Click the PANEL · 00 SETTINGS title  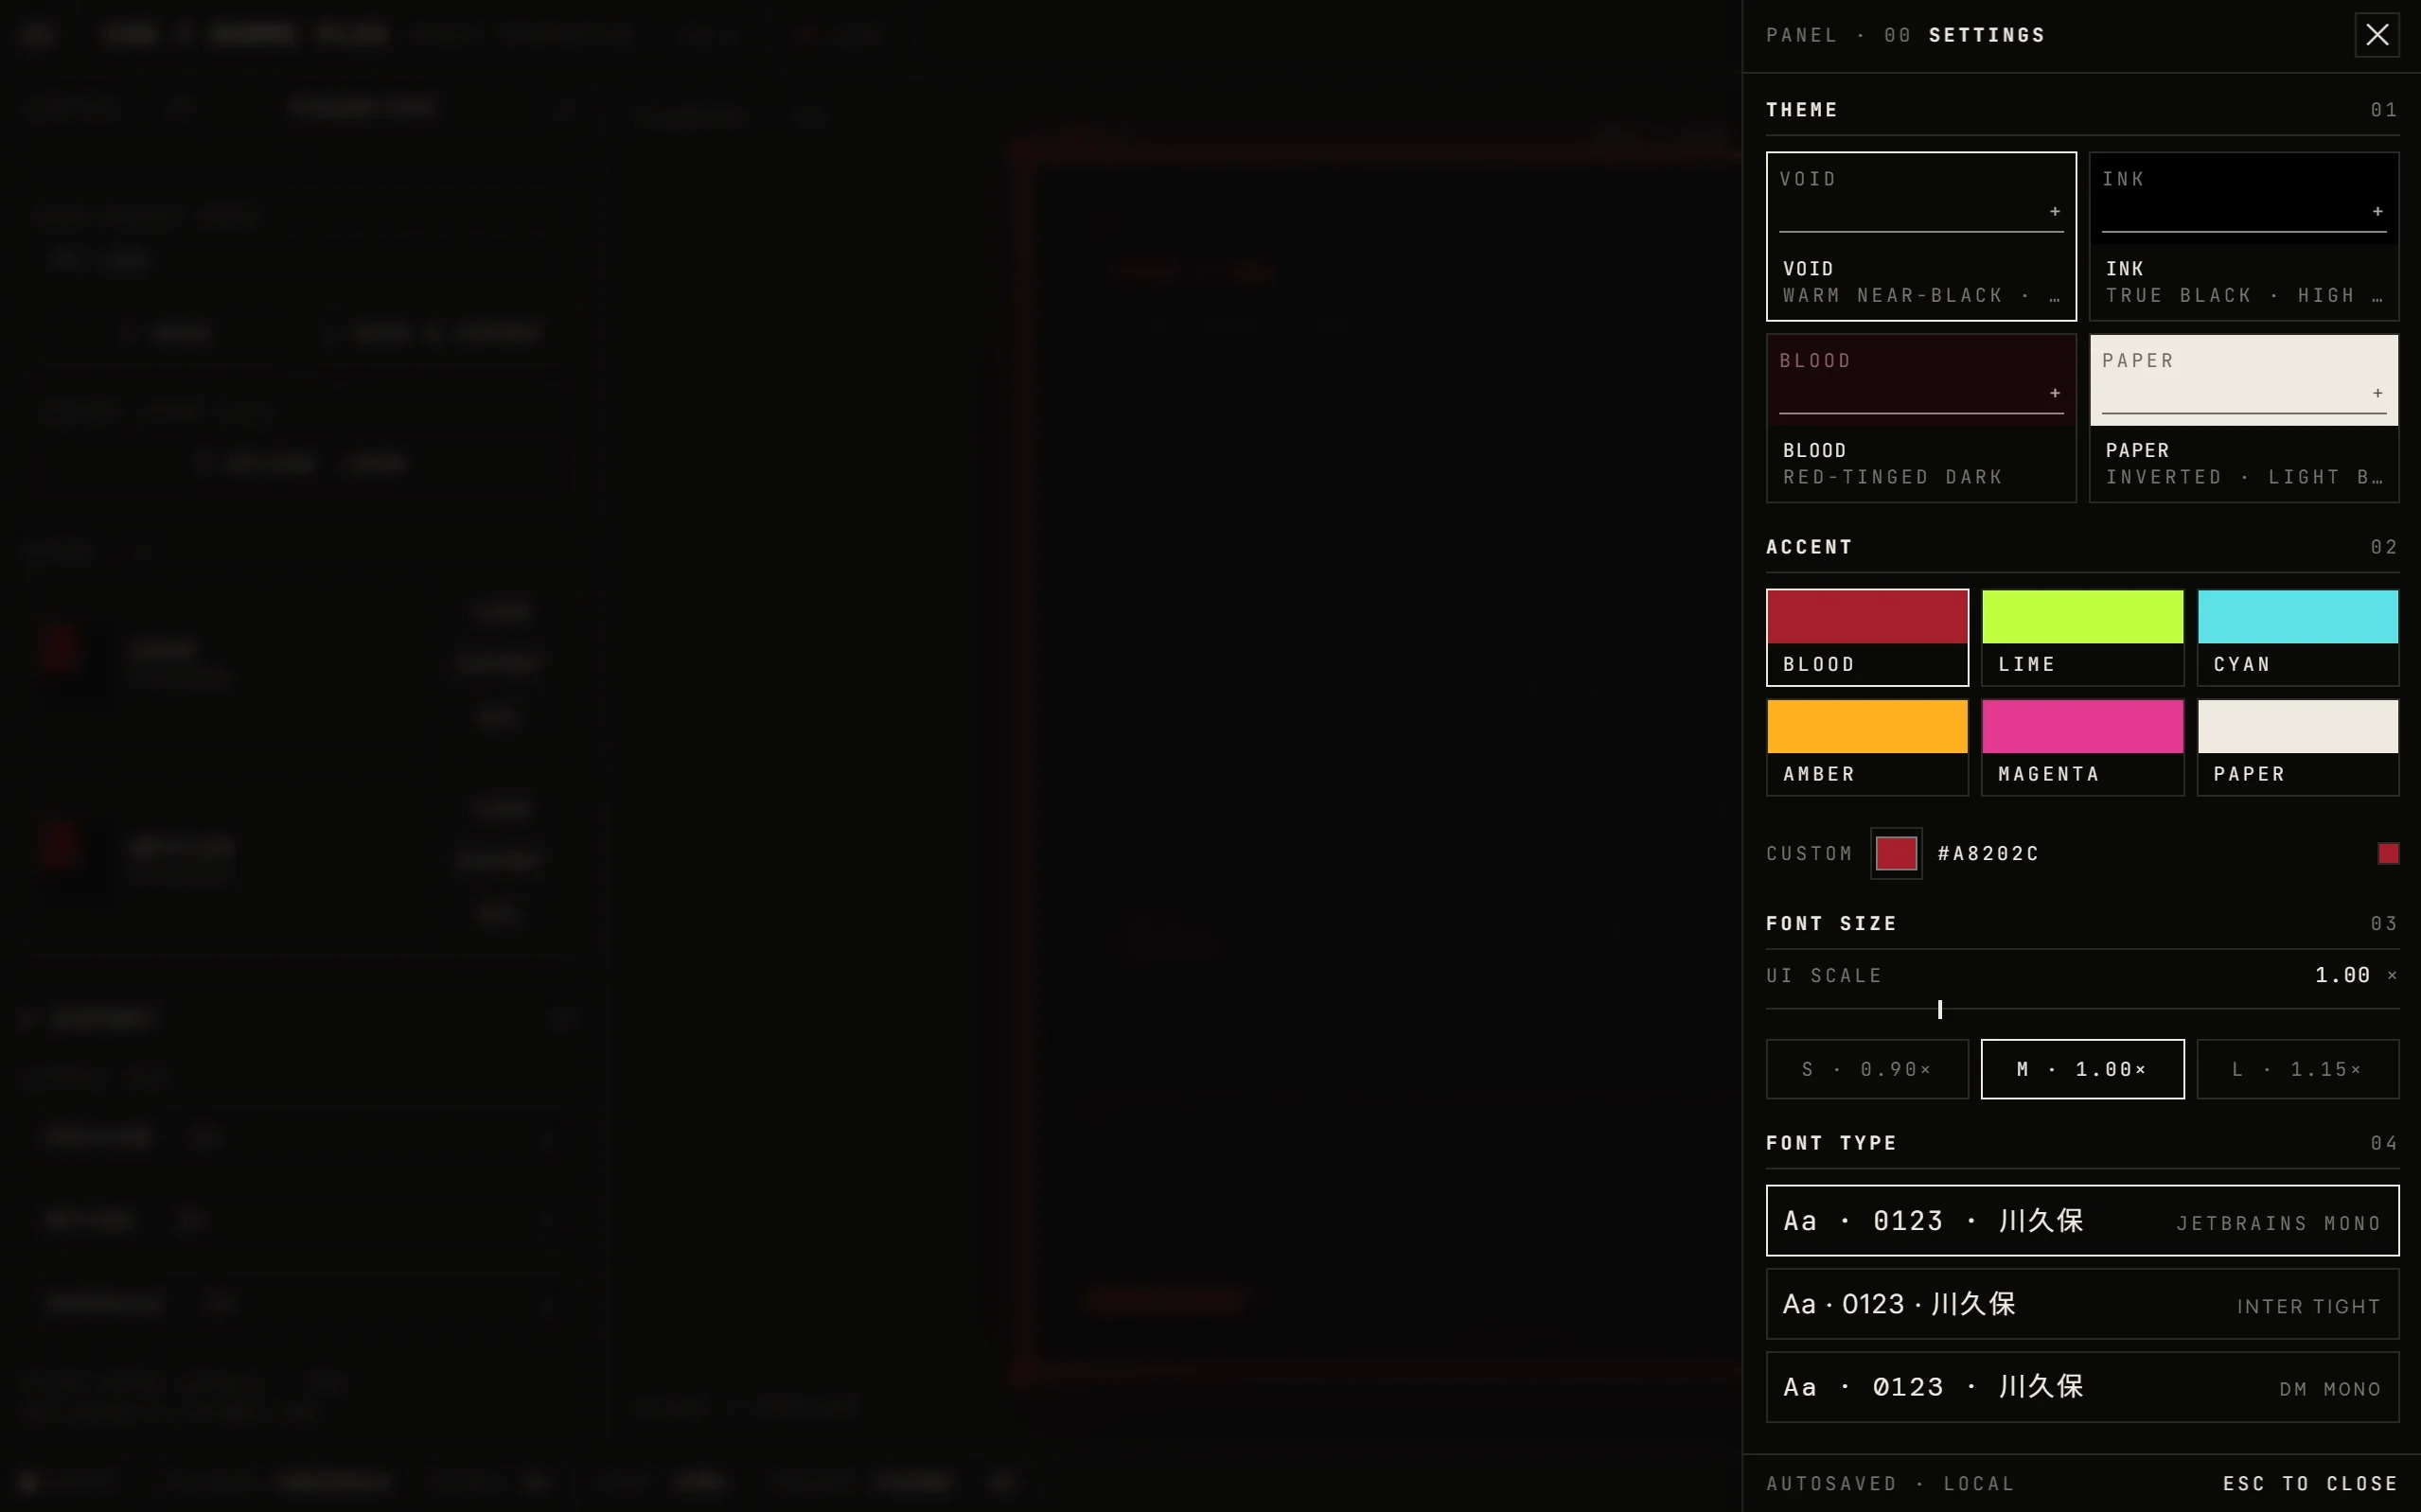(x=1905, y=35)
